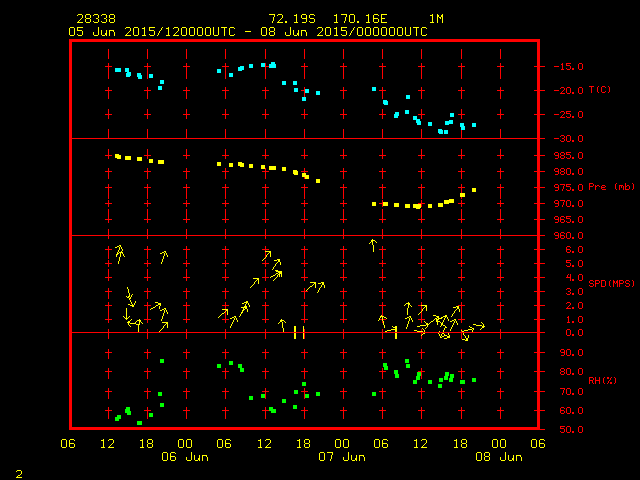
Task: Click the station ID 28338
Action: coord(95,19)
